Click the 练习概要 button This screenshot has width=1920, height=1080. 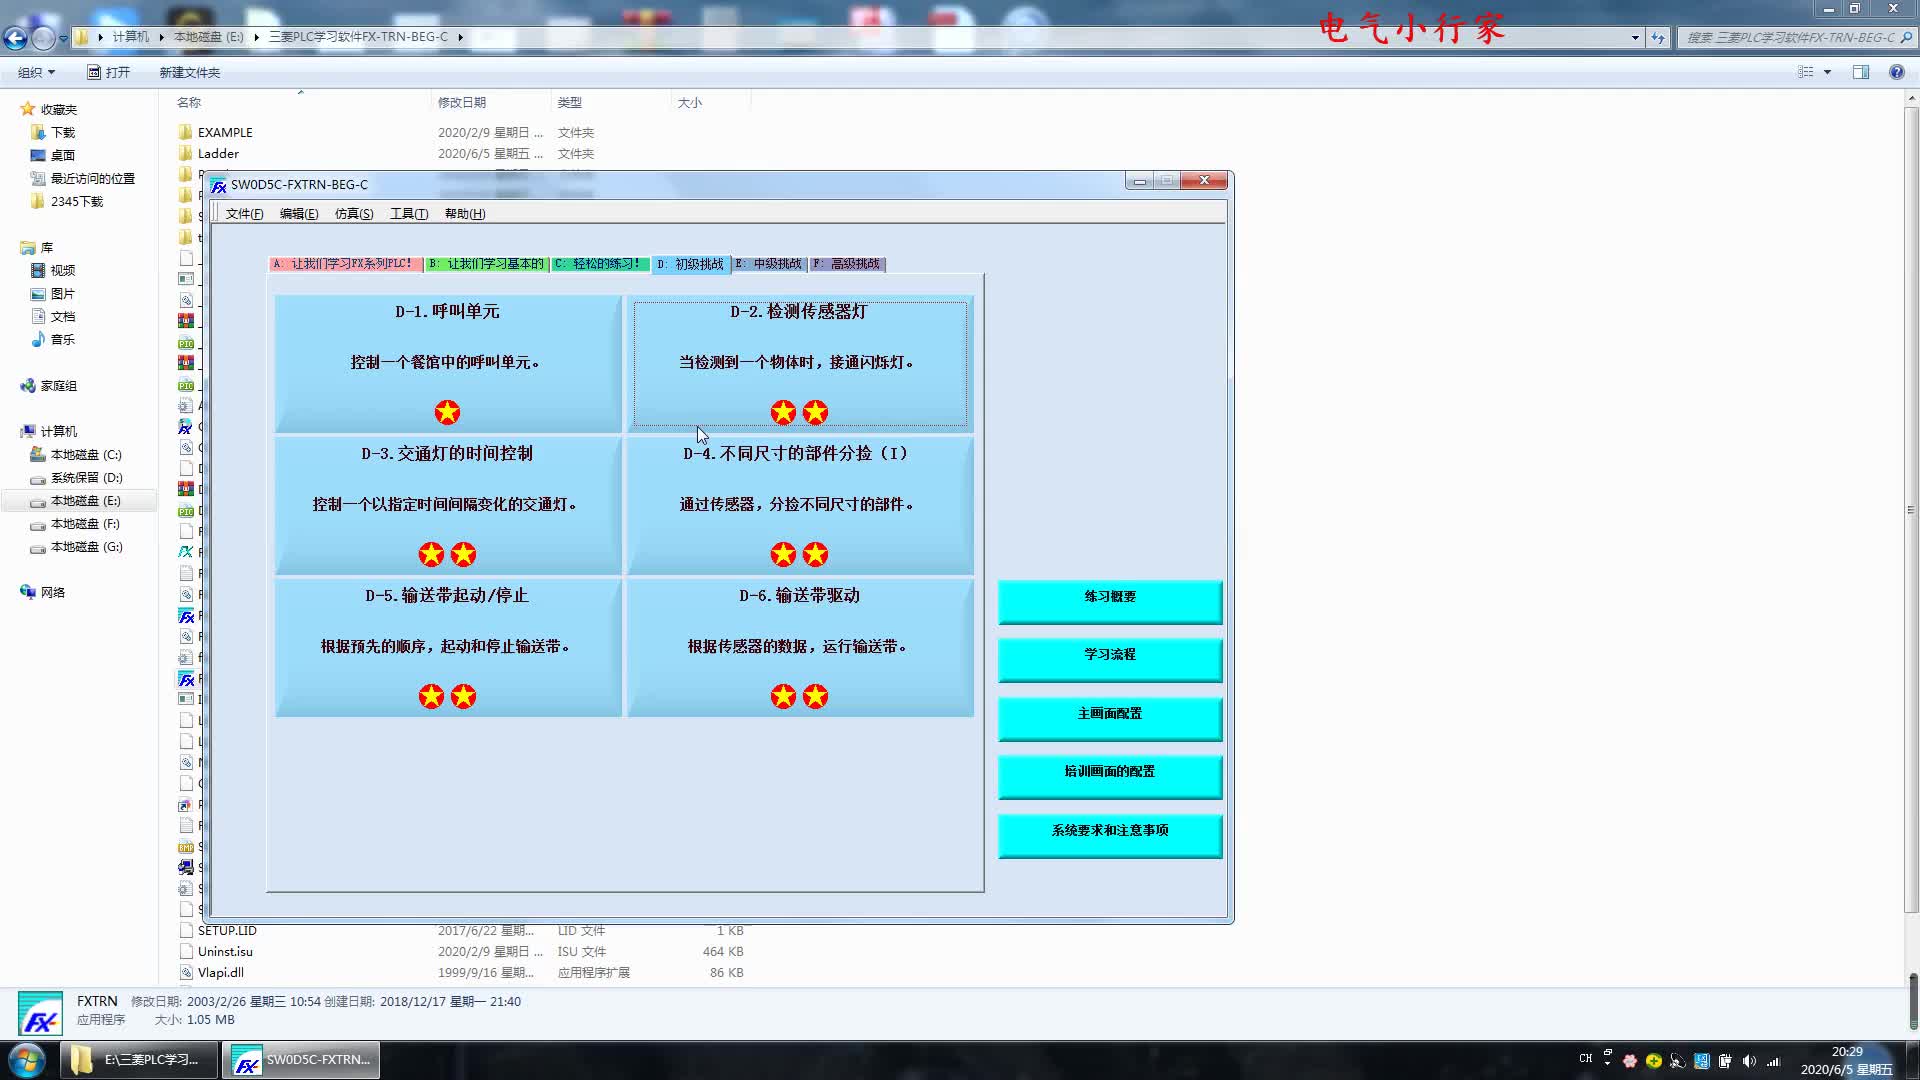tap(1110, 601)
